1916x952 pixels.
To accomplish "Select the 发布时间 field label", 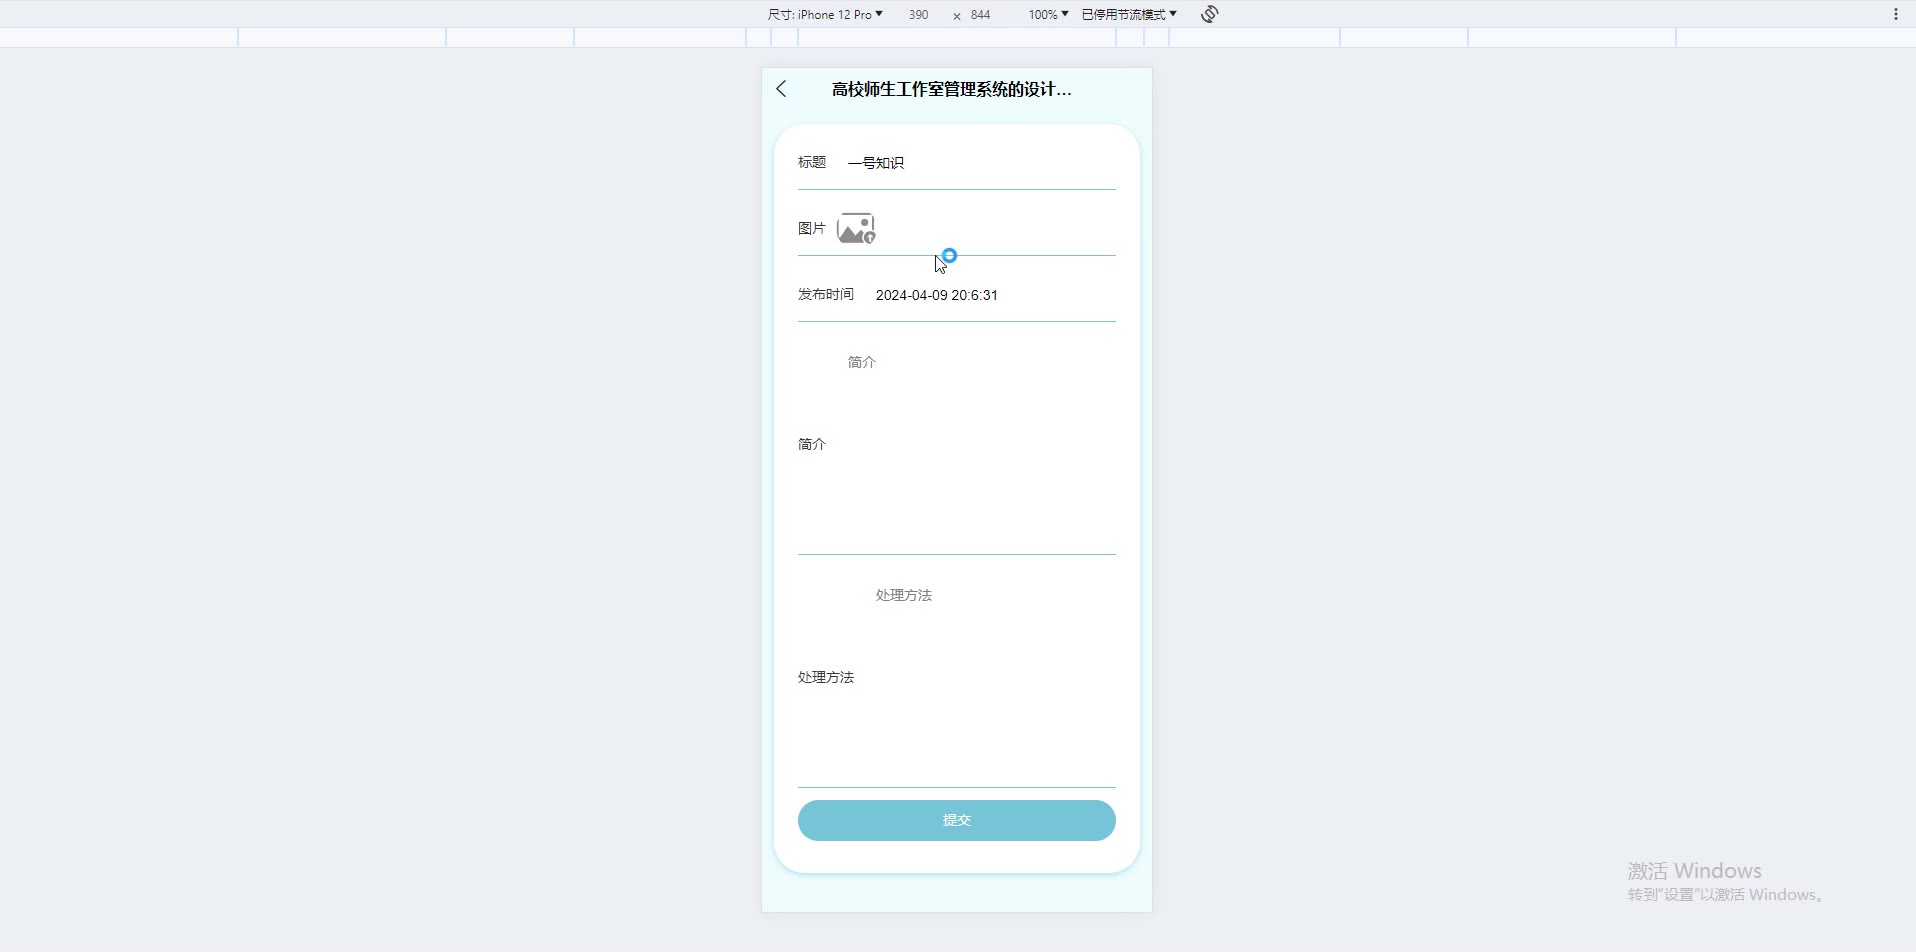I will (826, 294).
